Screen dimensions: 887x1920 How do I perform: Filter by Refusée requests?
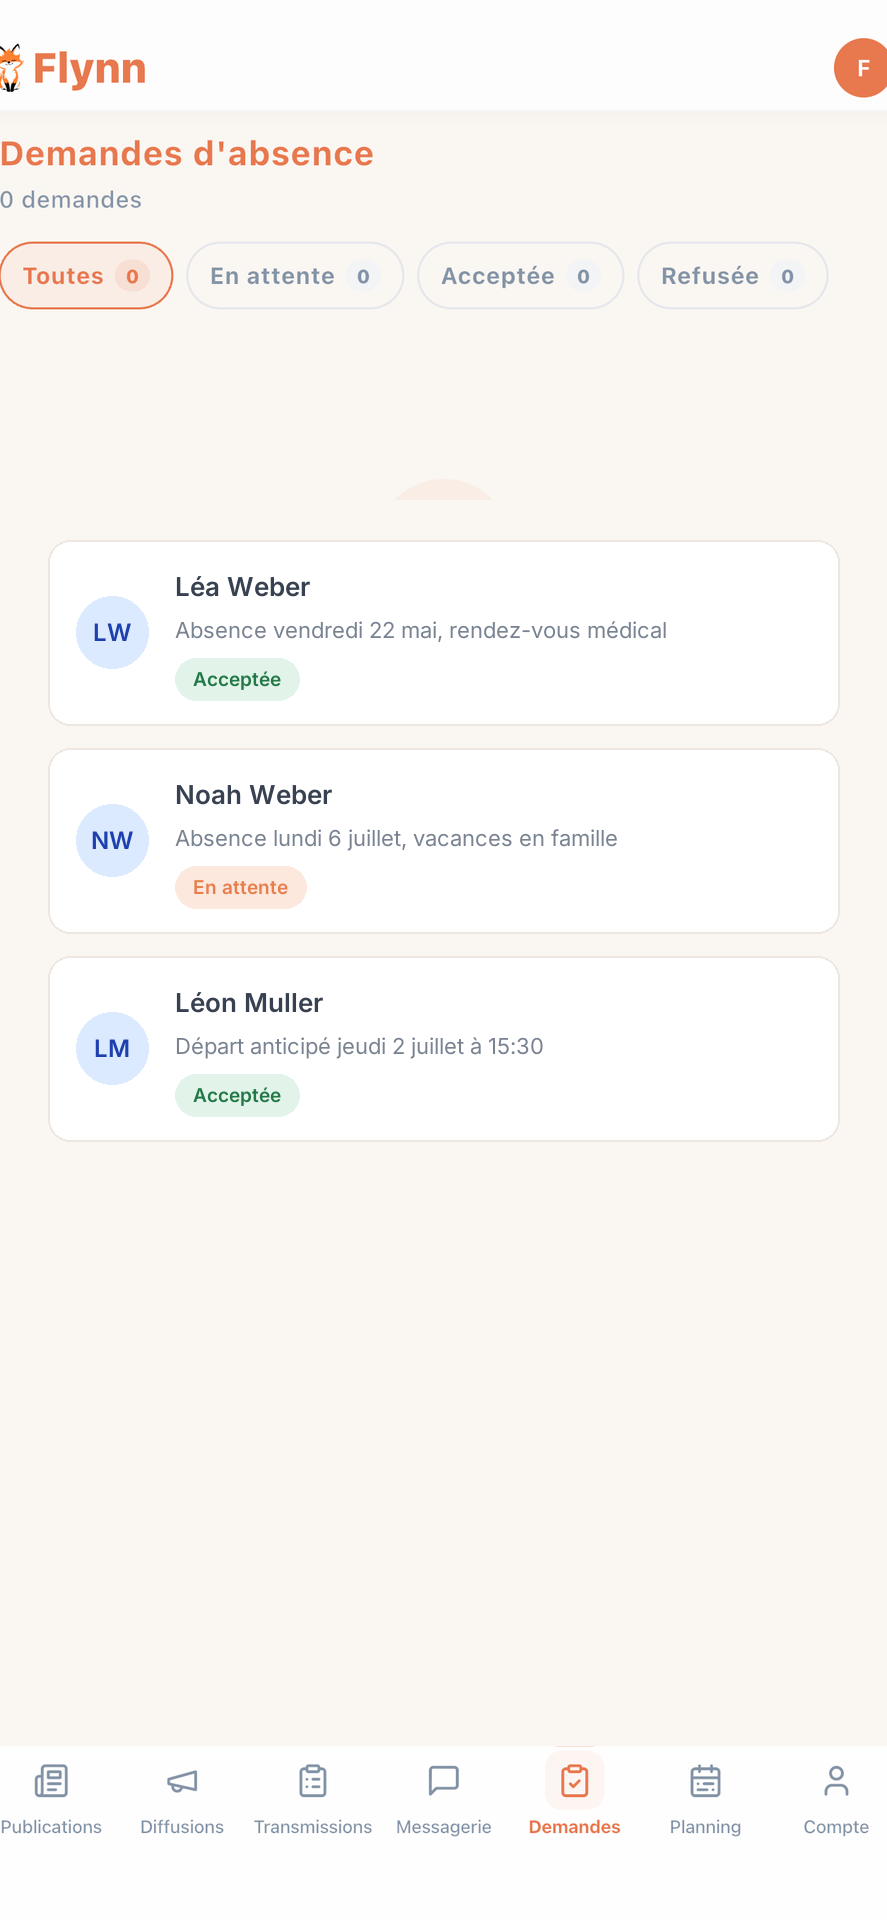(733, 276)
